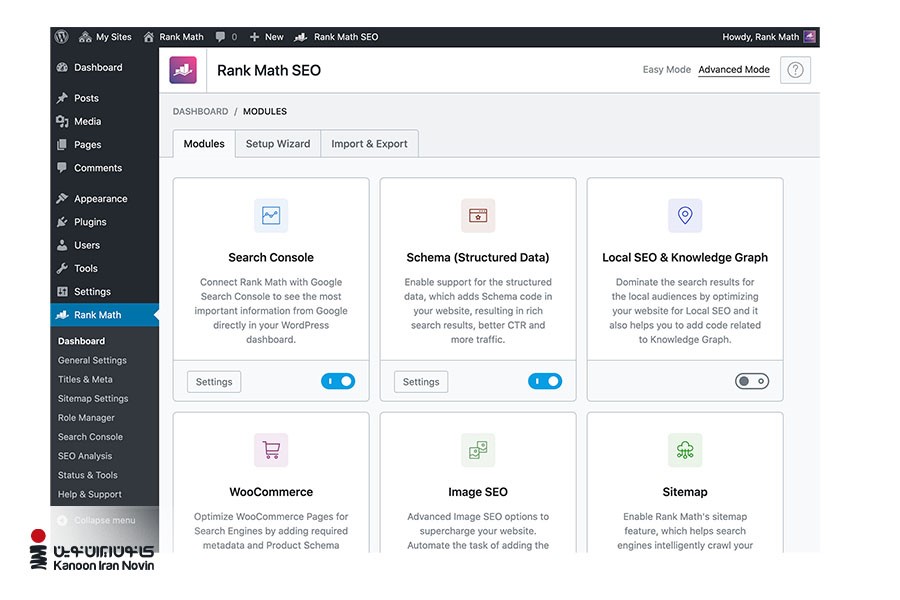
Task: Click the WooCommerce shopping cart icon
Action: coord(271,450)
